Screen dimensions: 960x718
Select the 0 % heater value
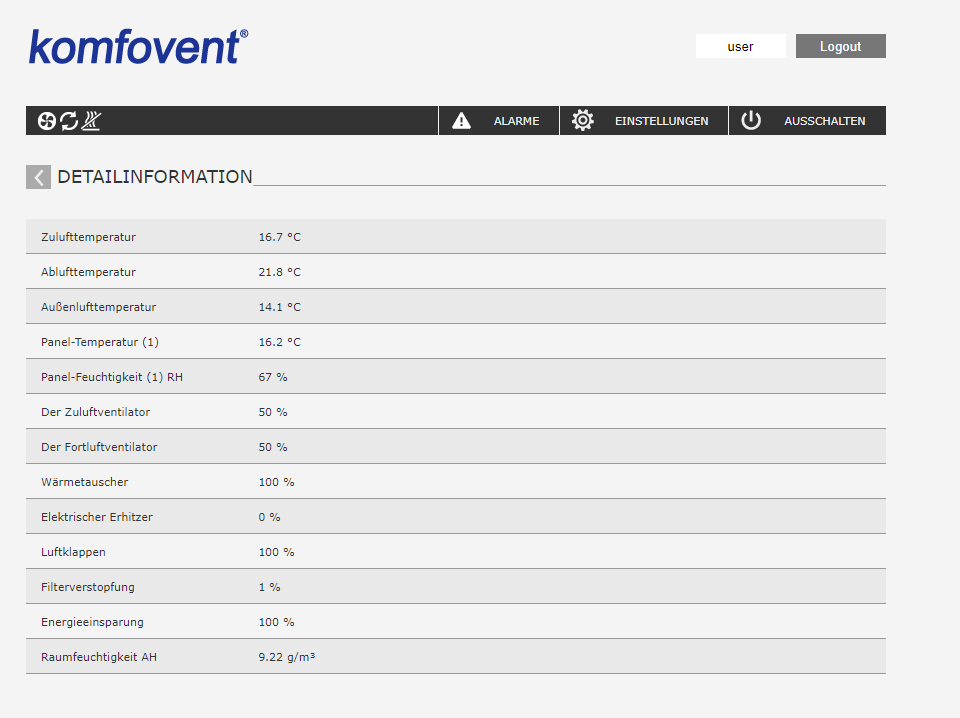269,517
